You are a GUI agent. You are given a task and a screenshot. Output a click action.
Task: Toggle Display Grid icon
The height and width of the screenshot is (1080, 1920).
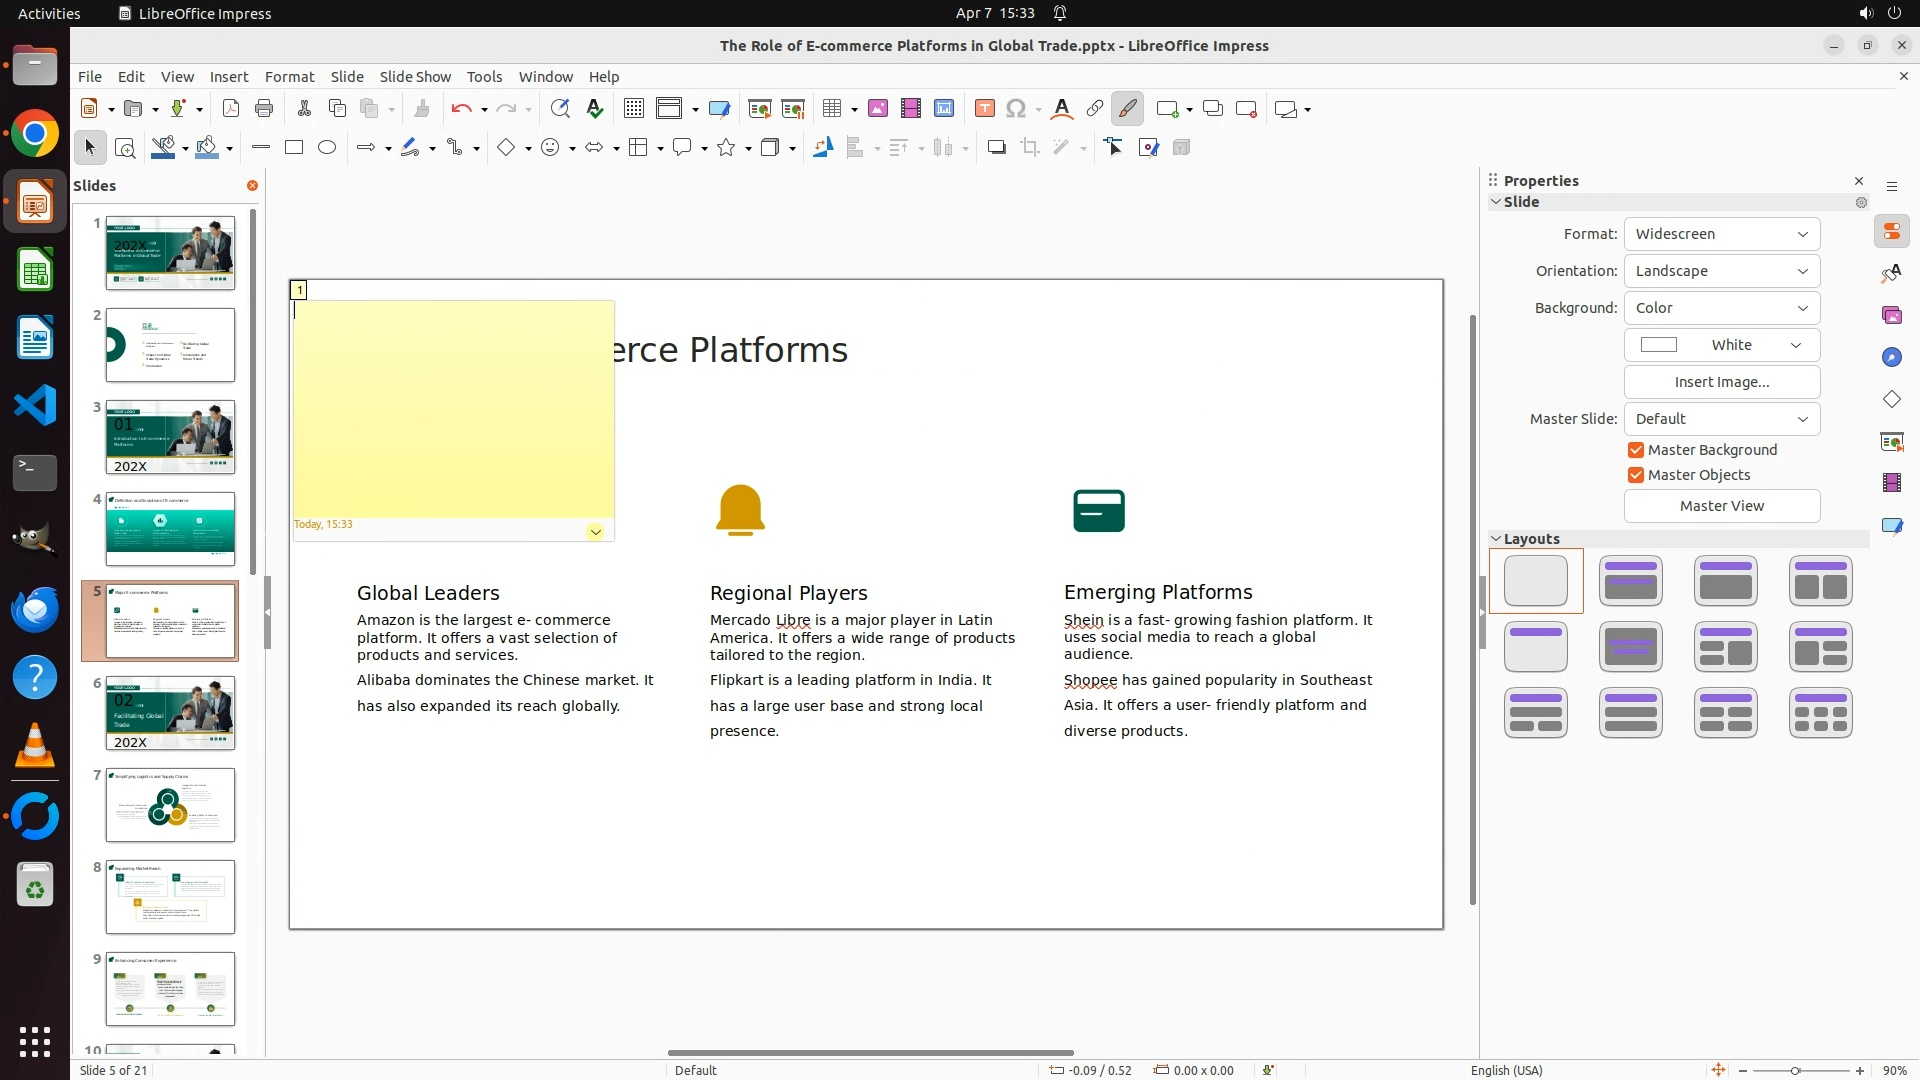click(x=634, y=109)
